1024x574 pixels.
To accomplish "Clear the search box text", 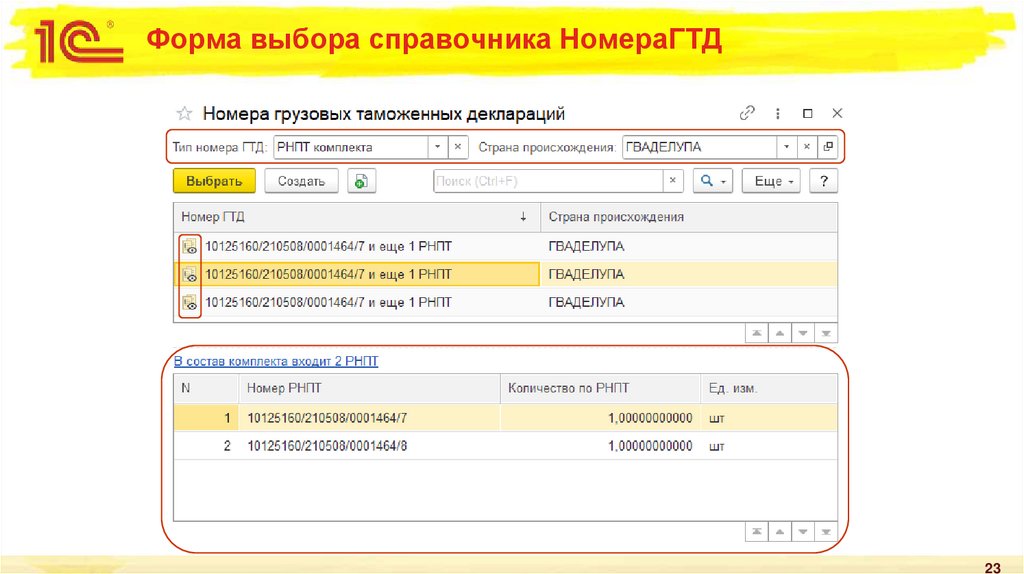I will [673, 181].
